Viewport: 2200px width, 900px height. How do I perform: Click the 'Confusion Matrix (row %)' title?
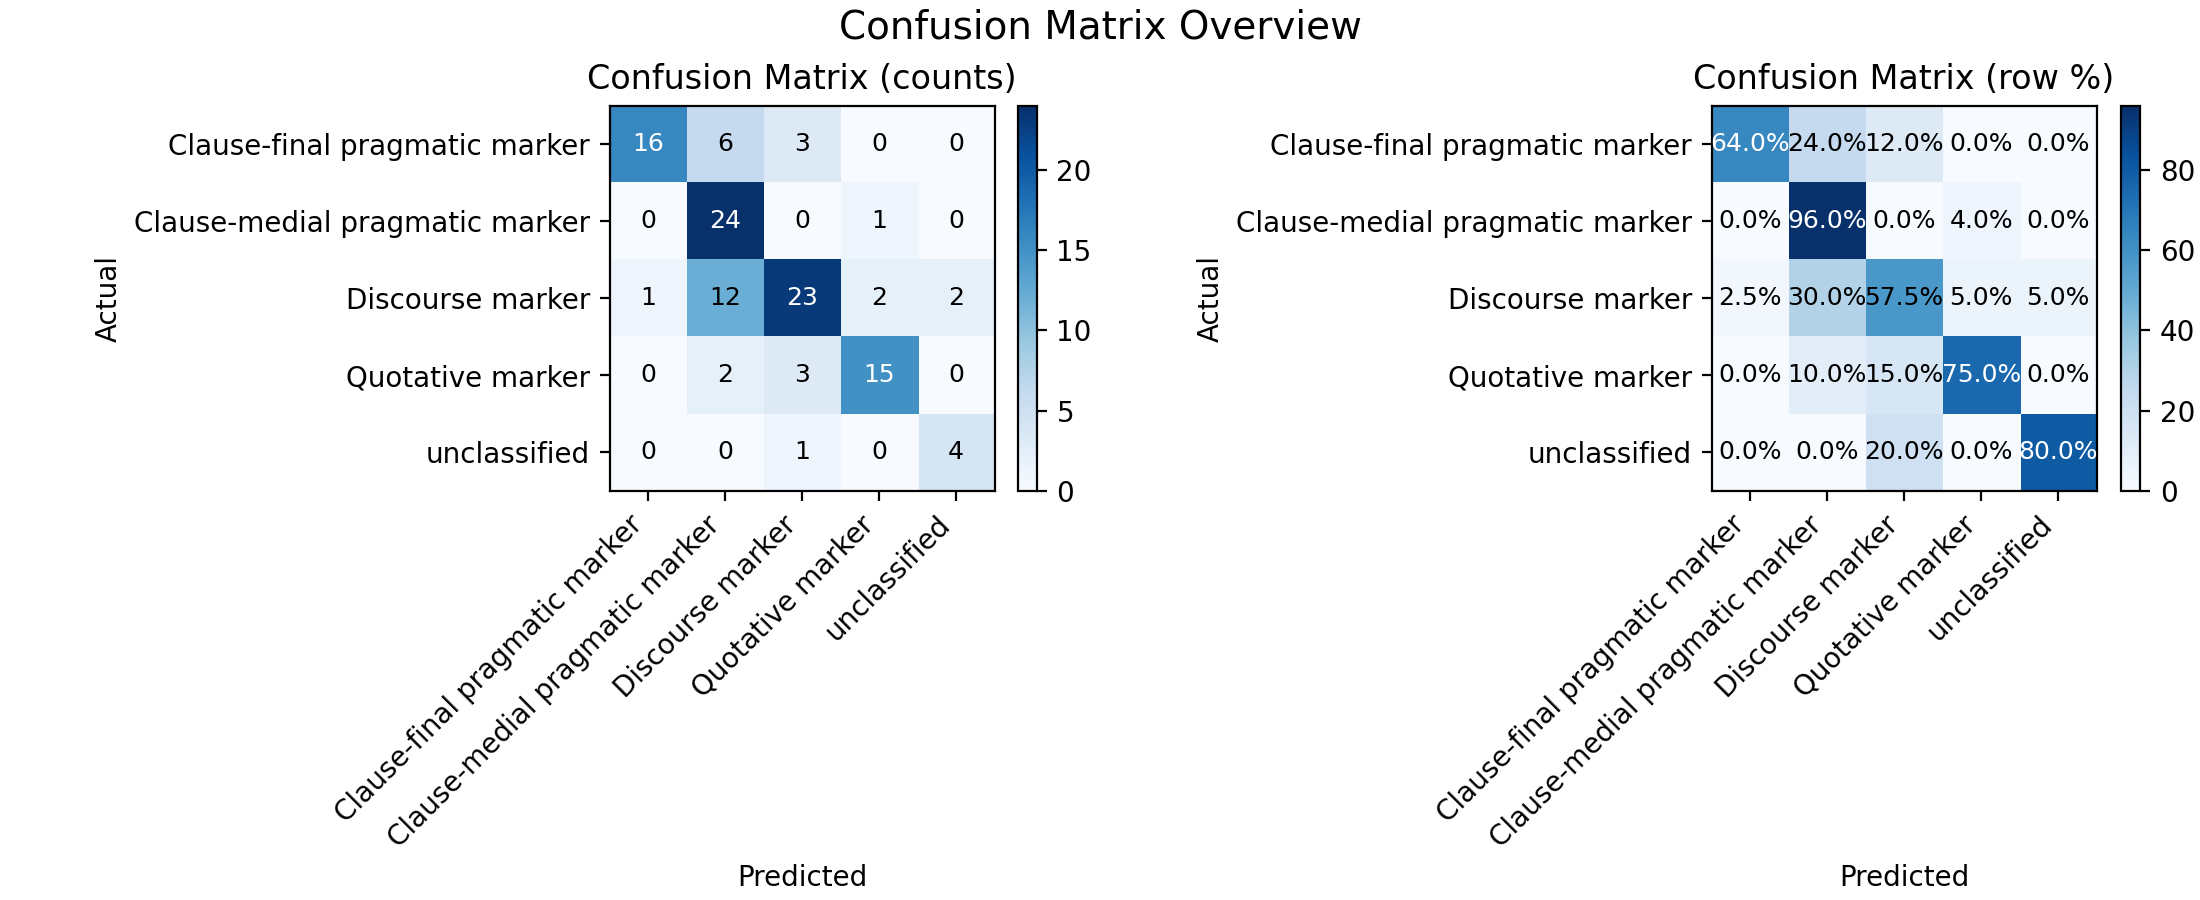1904,78
